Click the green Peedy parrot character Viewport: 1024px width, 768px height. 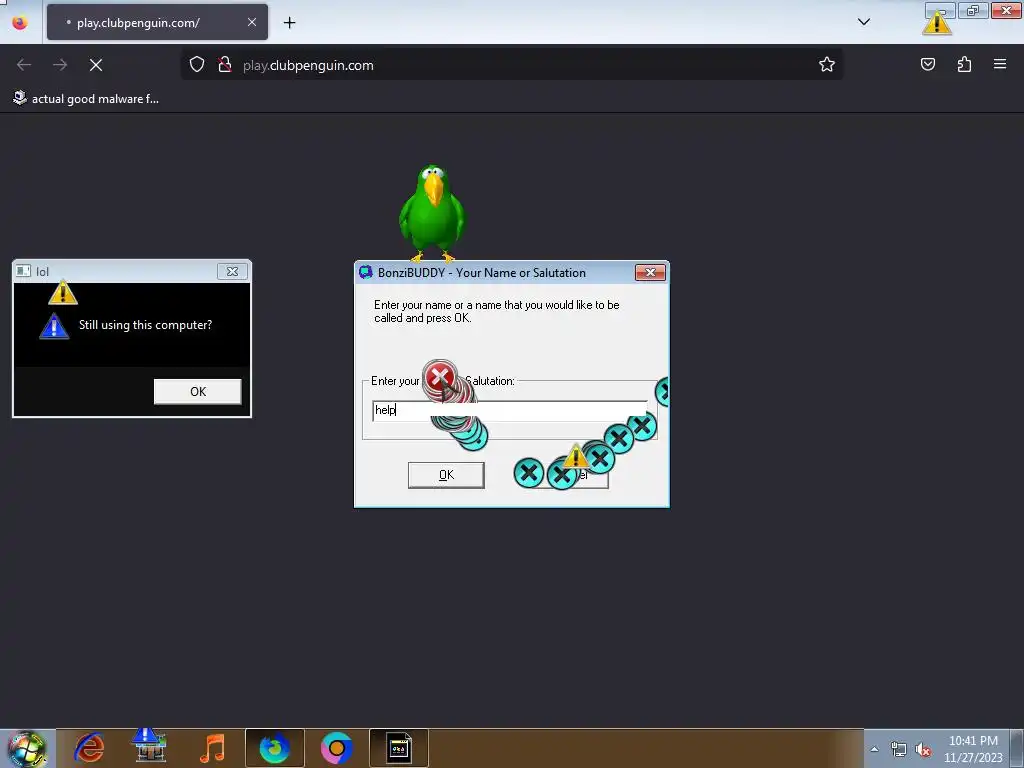click(x=432, y=212)
